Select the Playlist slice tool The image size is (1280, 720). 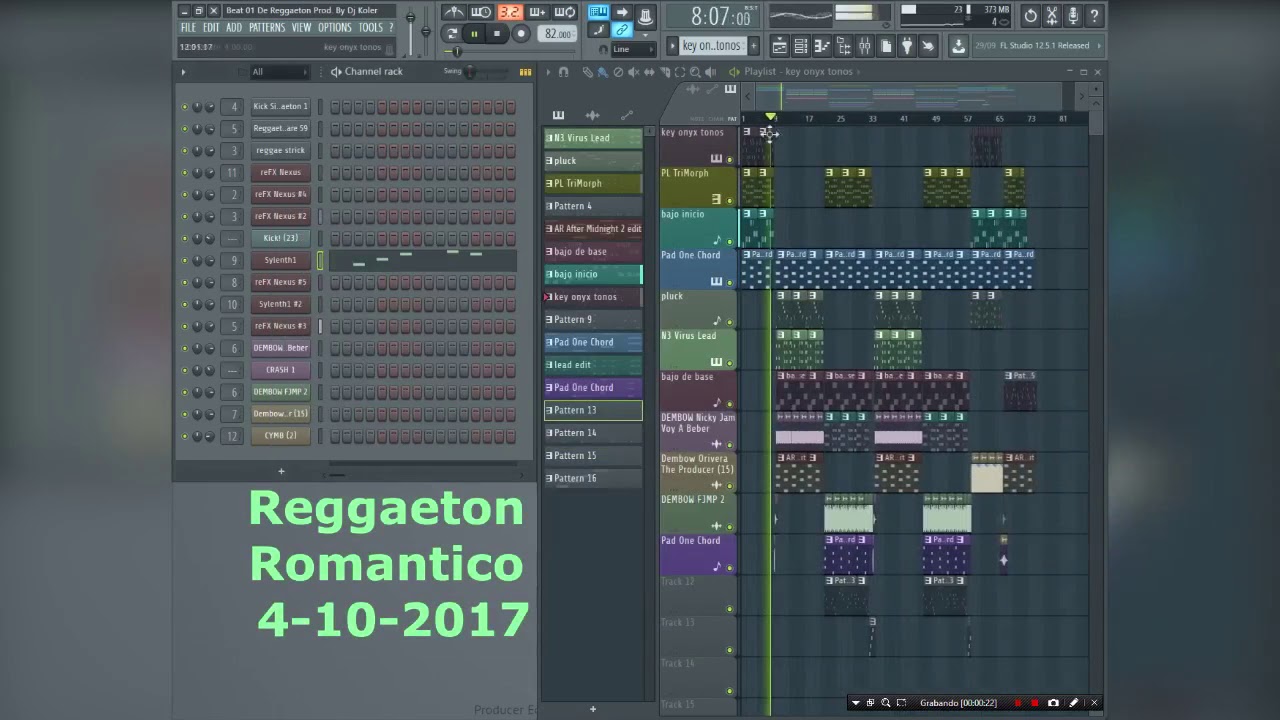[x=665, y=72]
